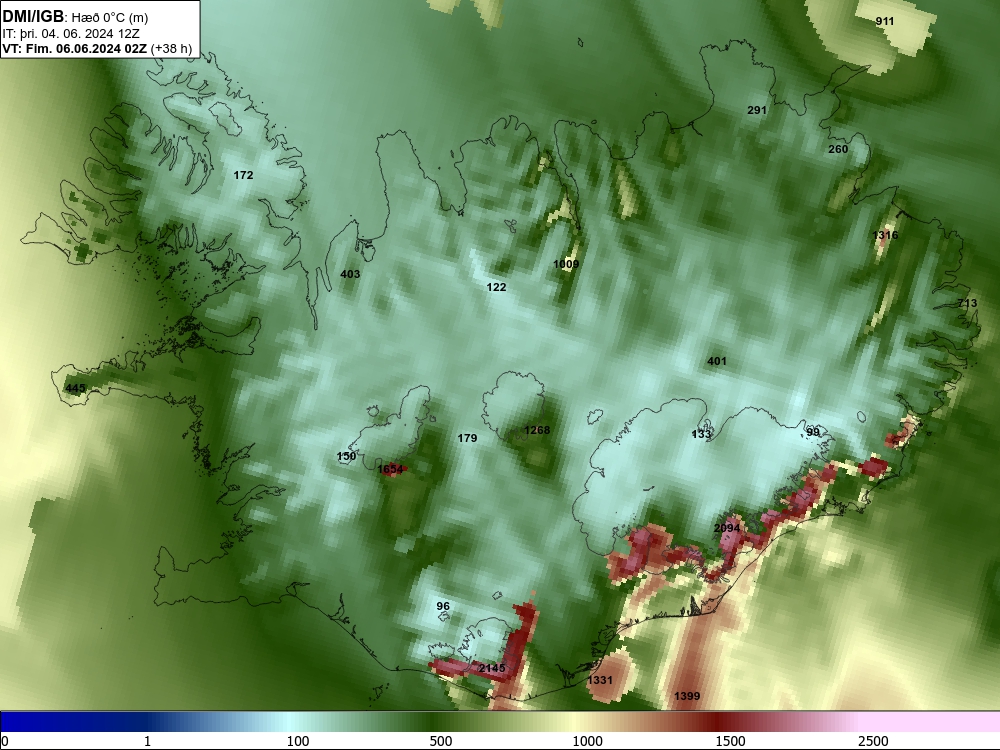The image size is (1000, 750).
Task: Click the 403 height value on the map
Action: click(350, 274)
